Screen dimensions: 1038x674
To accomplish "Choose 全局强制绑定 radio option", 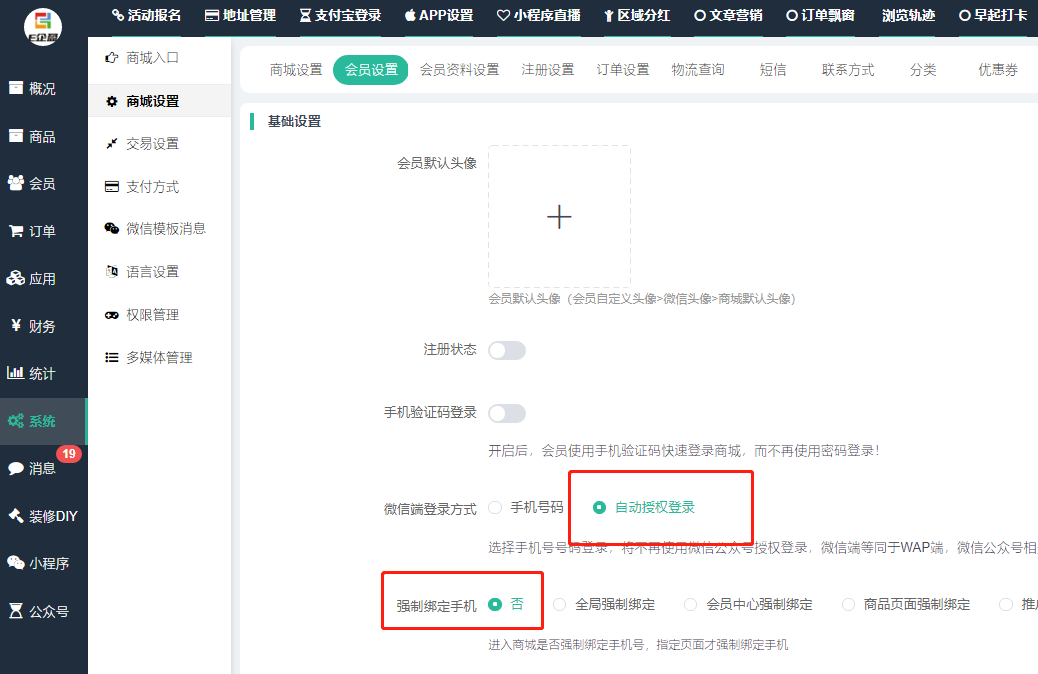I will click(559, 604).
